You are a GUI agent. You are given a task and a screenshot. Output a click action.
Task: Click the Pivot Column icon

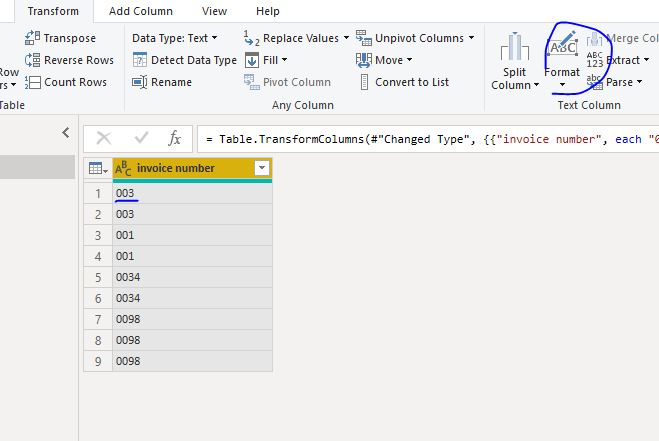click(252, 82)
